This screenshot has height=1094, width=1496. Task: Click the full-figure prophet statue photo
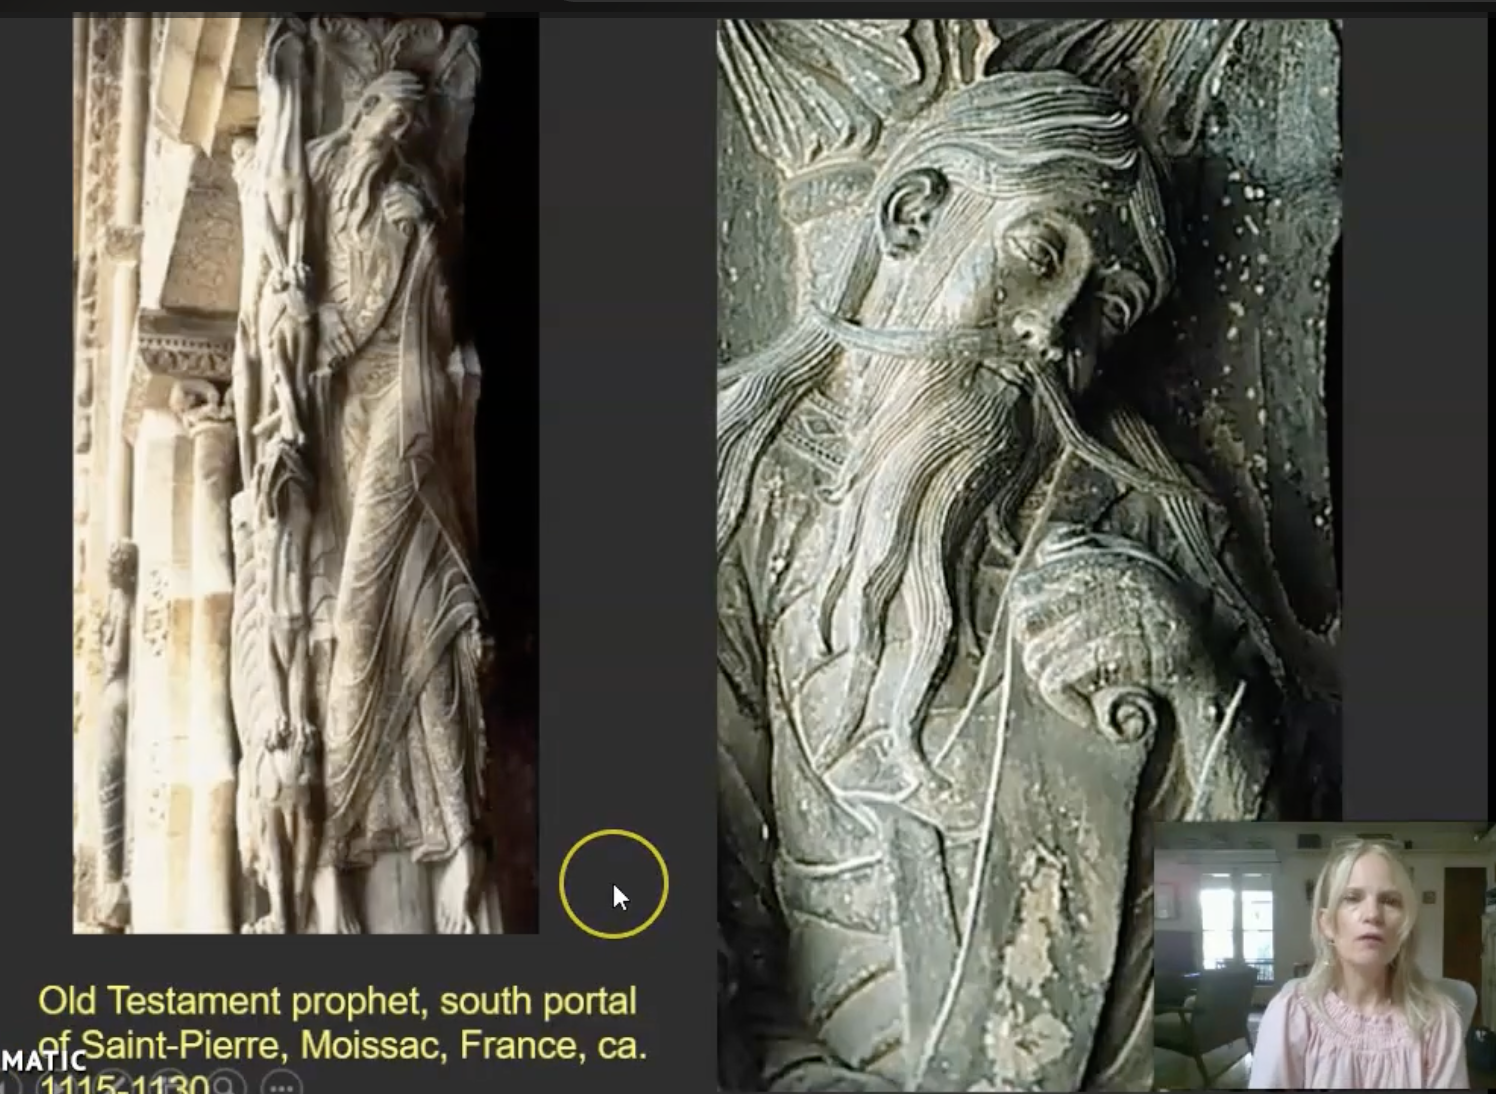306,473
